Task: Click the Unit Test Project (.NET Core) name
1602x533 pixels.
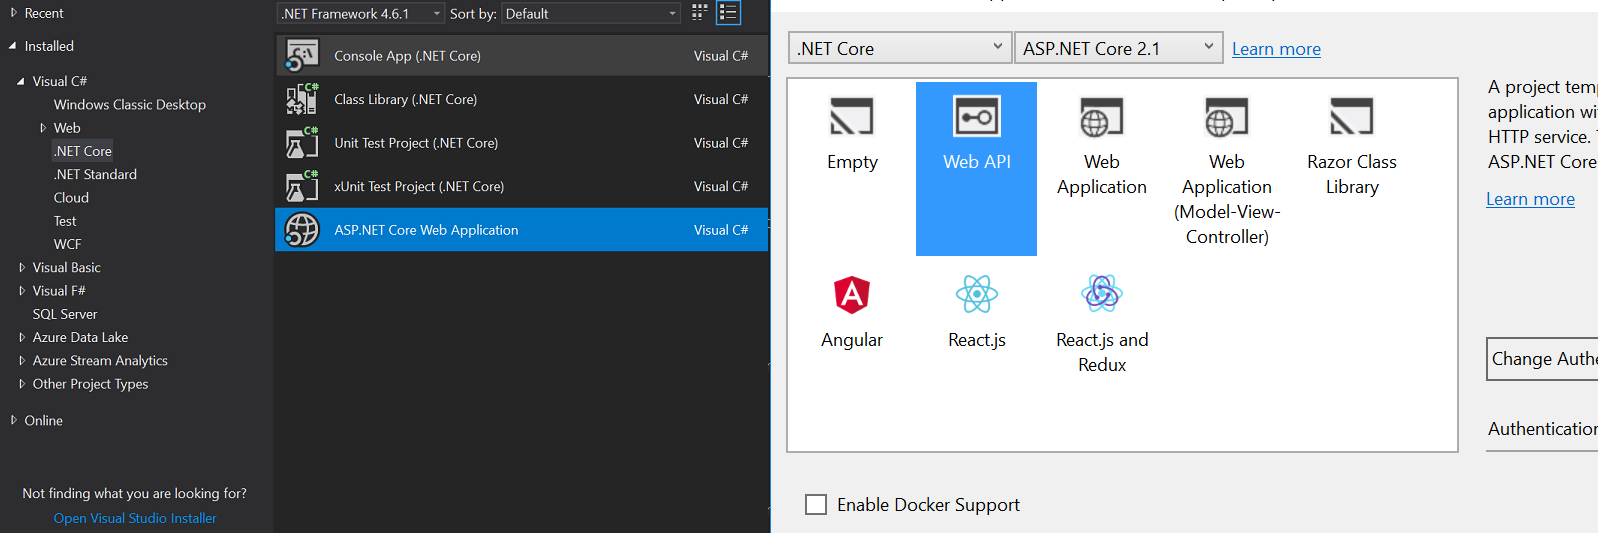Action: 416,143
